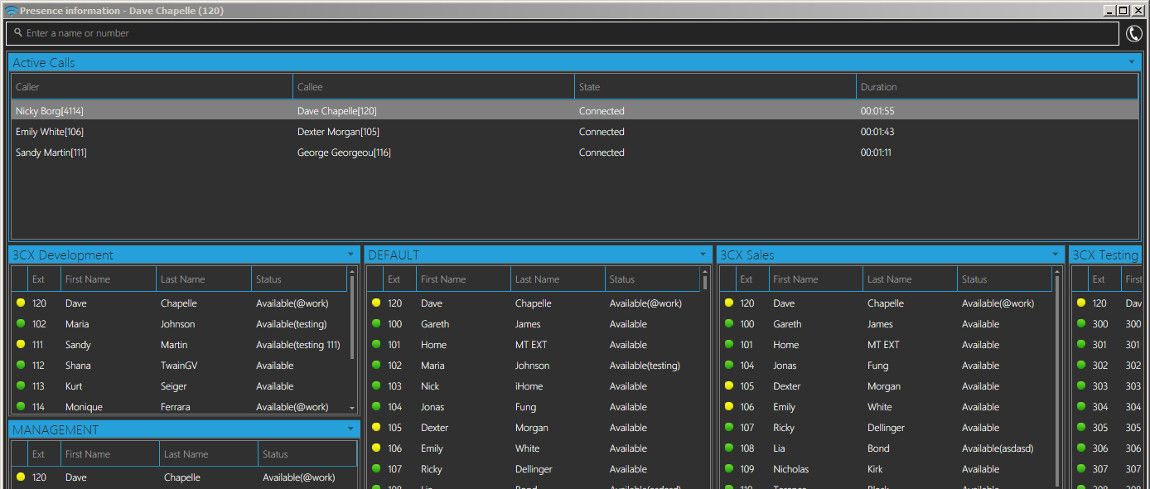The image size is (1150, 489).
Task: Click the DEFAULT panel scrollbar thumb
Action: 705,282
